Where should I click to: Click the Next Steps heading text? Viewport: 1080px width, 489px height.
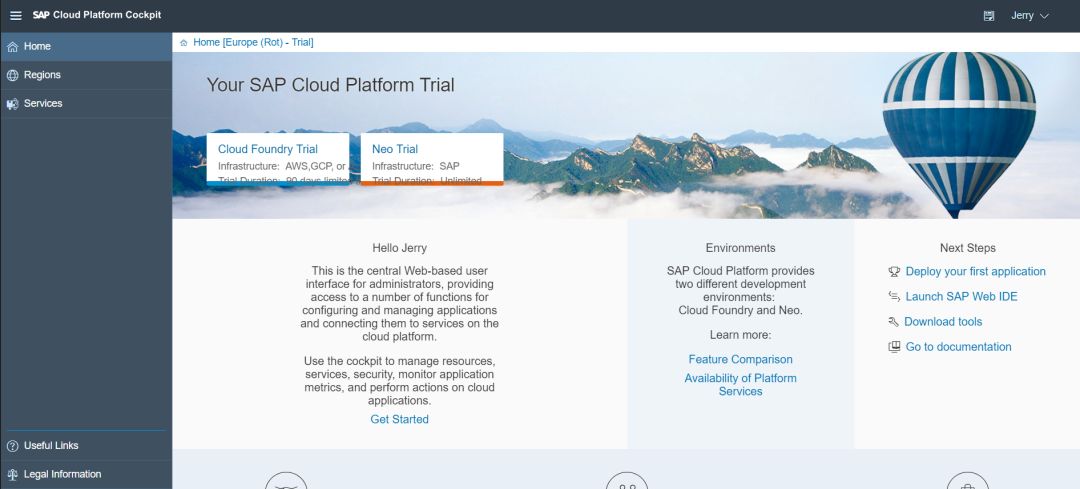coord(968,248)
